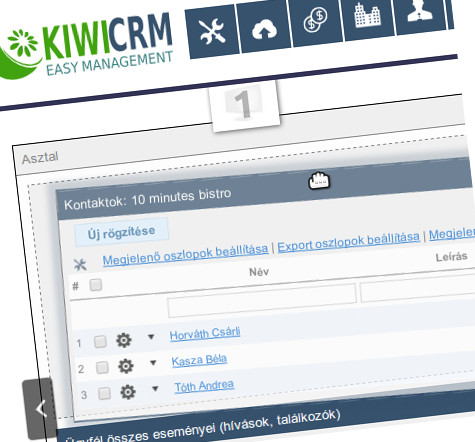Image resolution: width=475 pixels, height=442 pixels.
Task: Open gear settings for Kasza Béla
Action: [126, 366]
